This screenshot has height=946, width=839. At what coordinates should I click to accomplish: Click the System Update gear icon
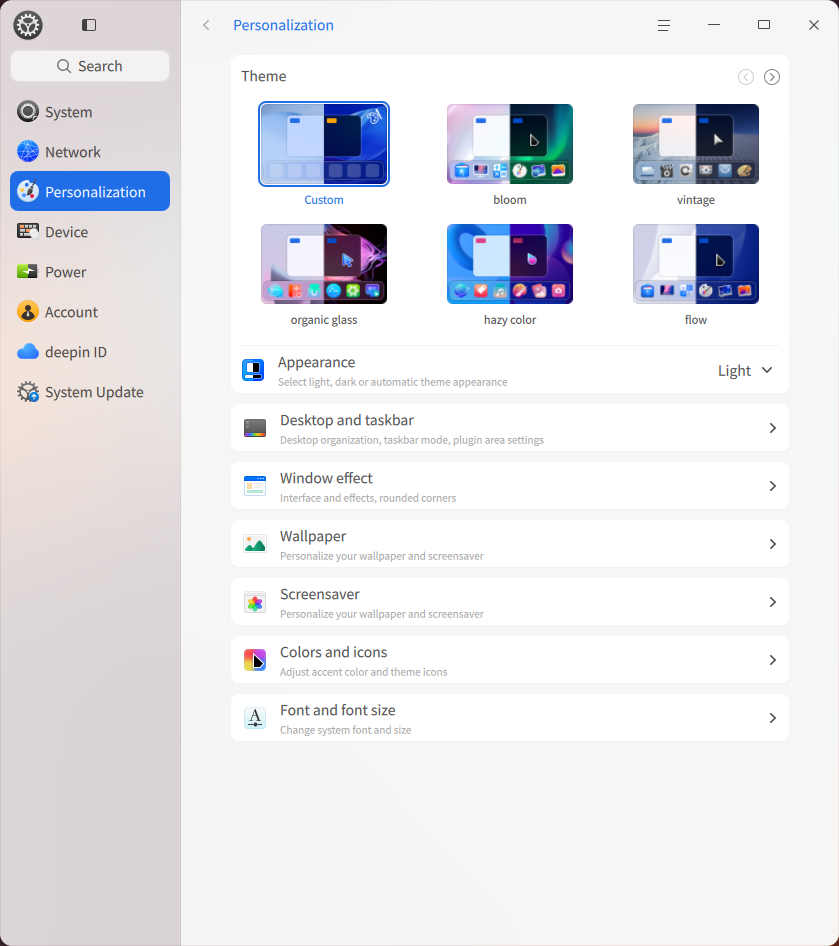click(28, 392)
